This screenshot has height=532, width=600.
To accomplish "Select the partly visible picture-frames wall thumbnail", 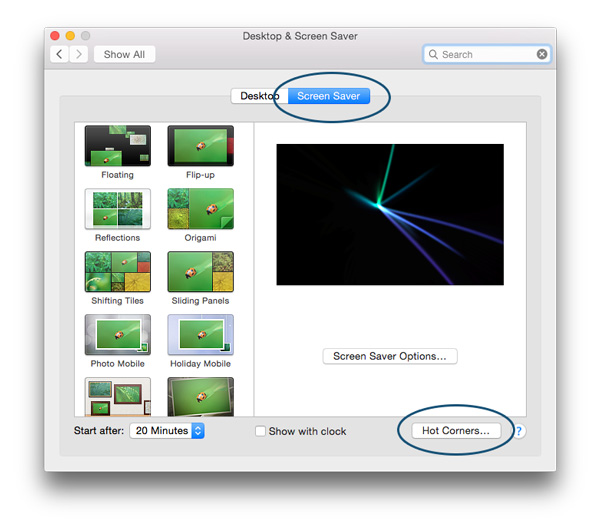I will [118, 397].
